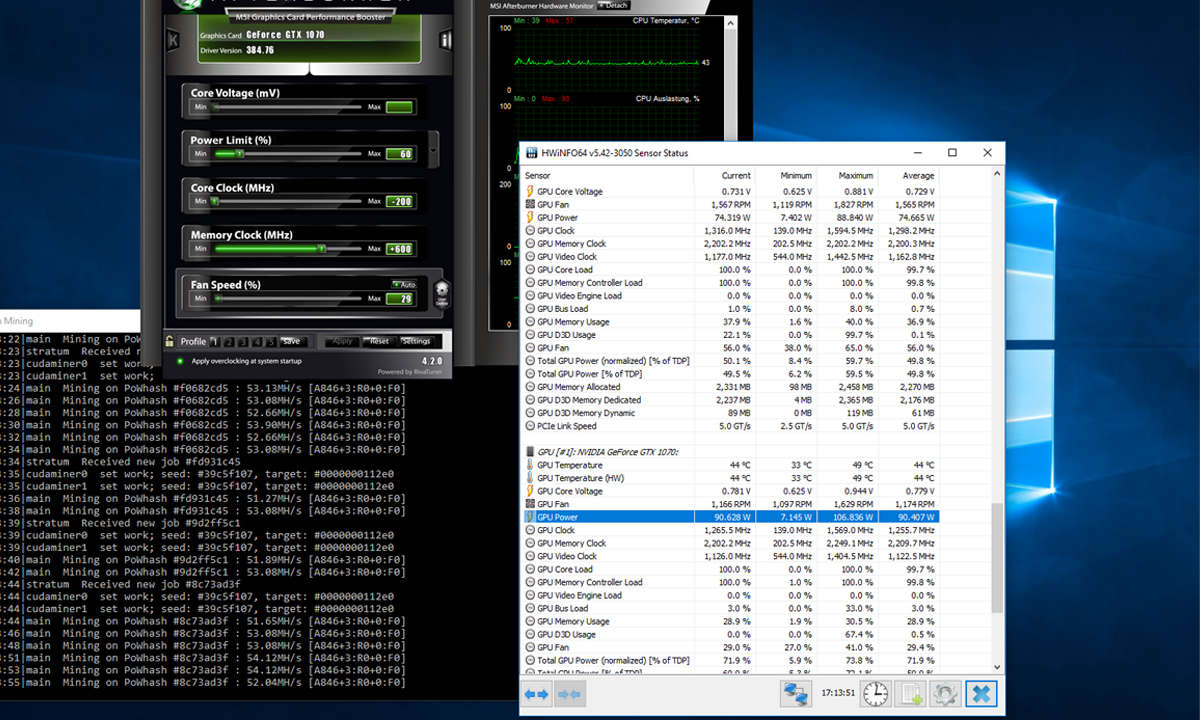This screenshot has height=720, width=1200.
Task: Select Afterburner profile slot 5
Action: [271, 341]
